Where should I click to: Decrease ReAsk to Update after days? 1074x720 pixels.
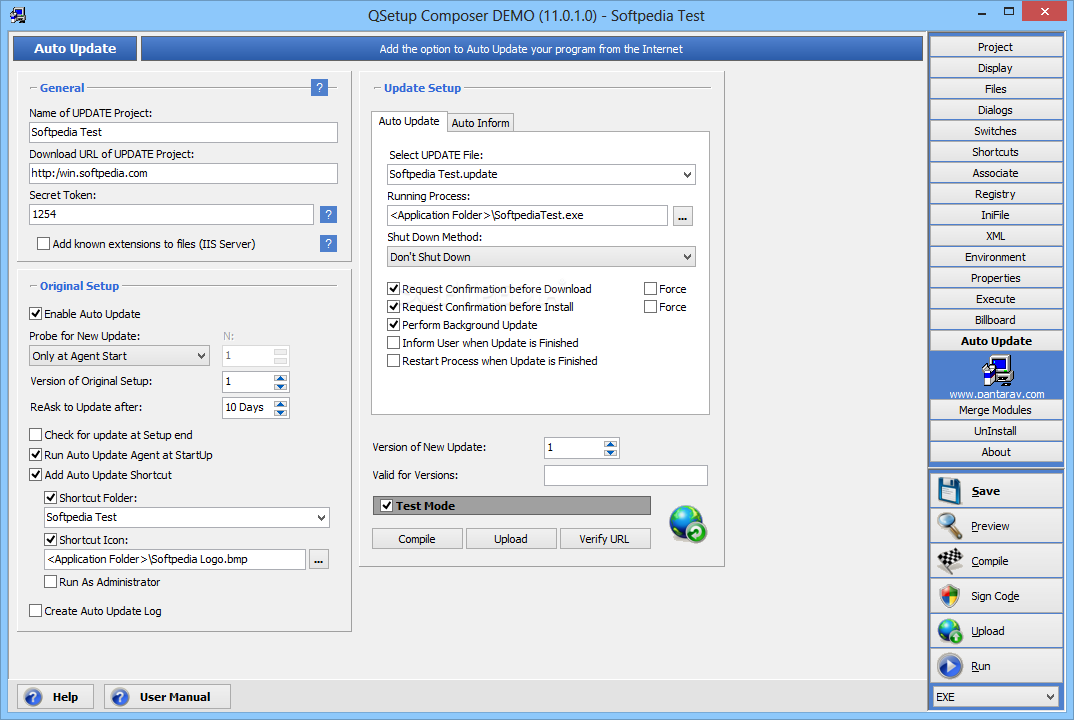click(281, 412)
